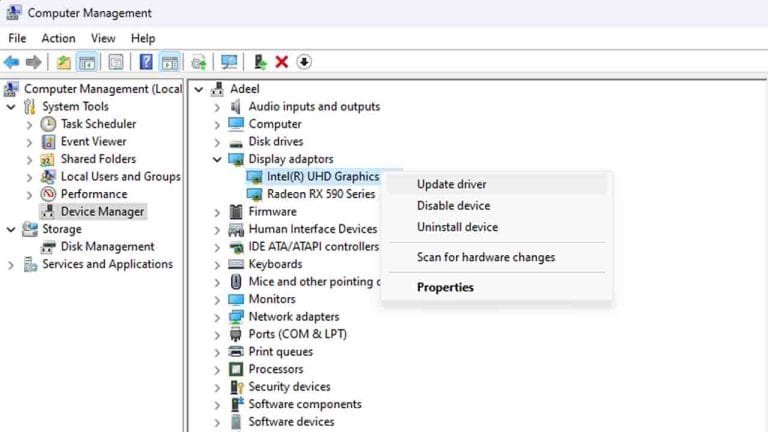Click the Update driver toolbar icon

[x=260, y=62]
